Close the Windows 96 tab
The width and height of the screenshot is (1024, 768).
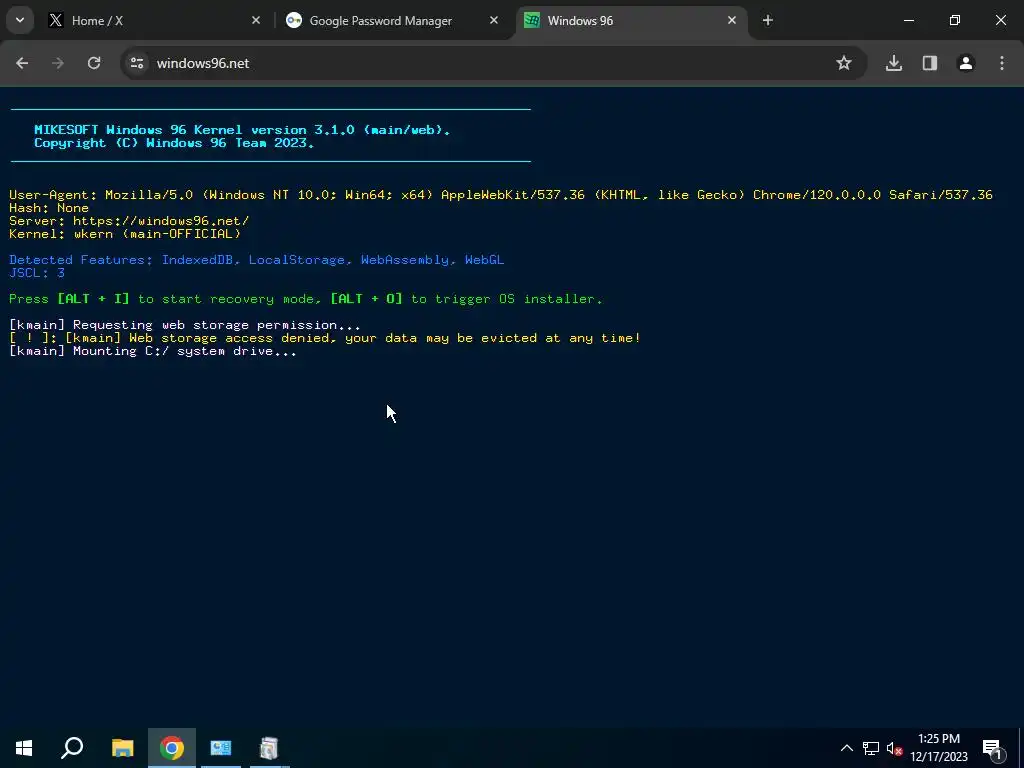point(732,20)
